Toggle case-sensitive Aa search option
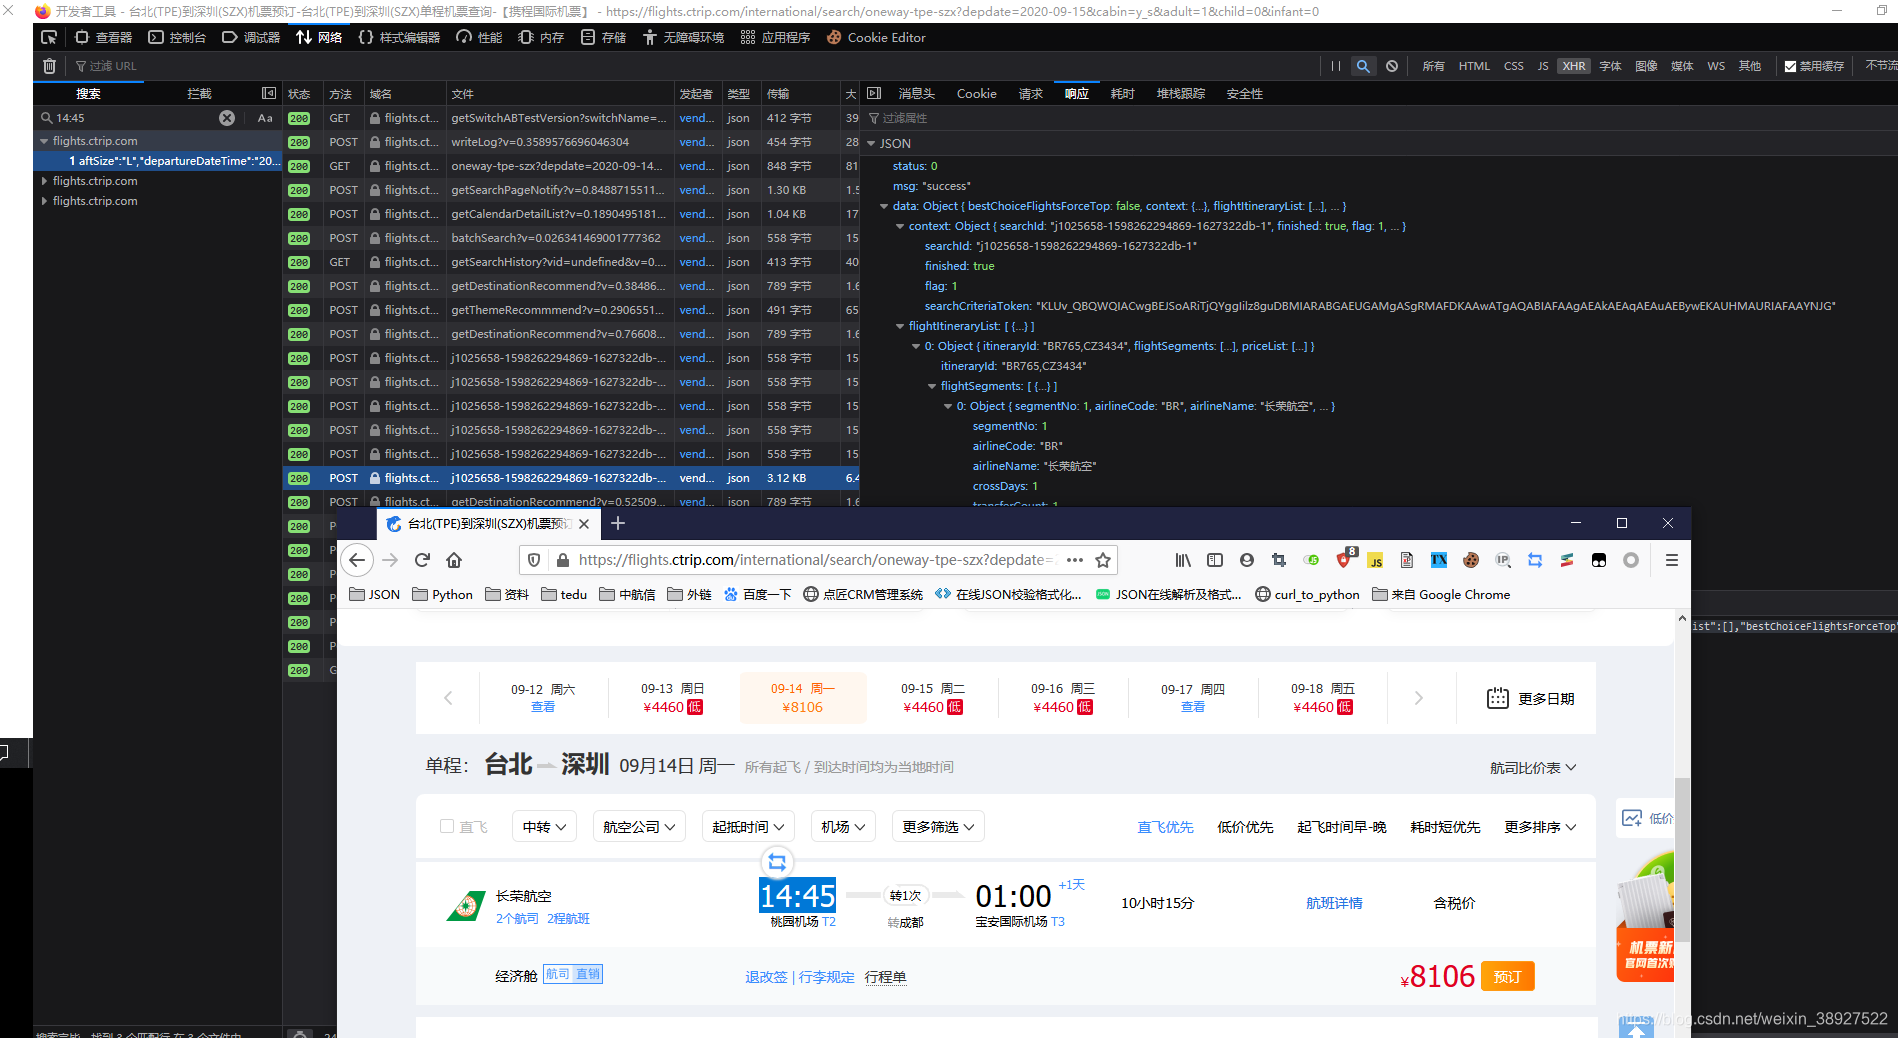Screen dimensions: 1898x1038 tap(265, 118)
